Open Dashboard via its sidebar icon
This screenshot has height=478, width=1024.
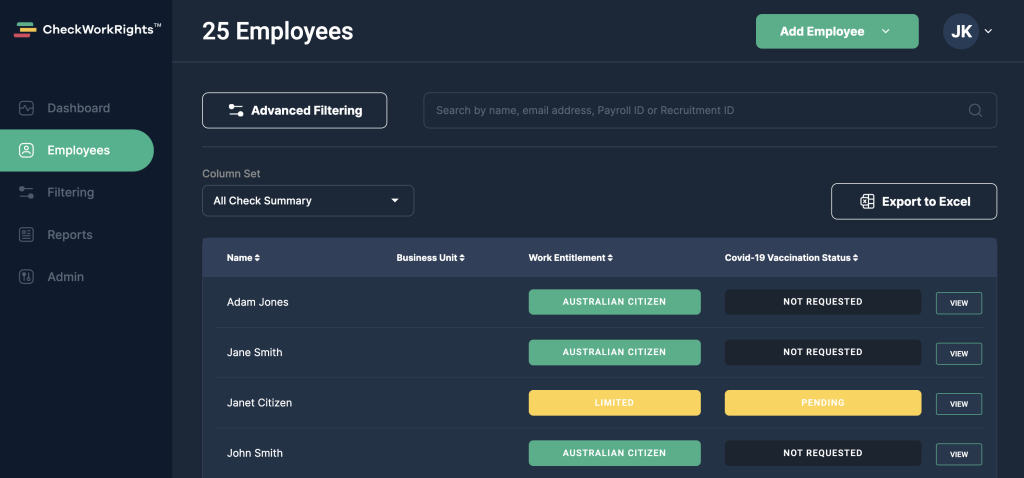click(x=26, y=108)
